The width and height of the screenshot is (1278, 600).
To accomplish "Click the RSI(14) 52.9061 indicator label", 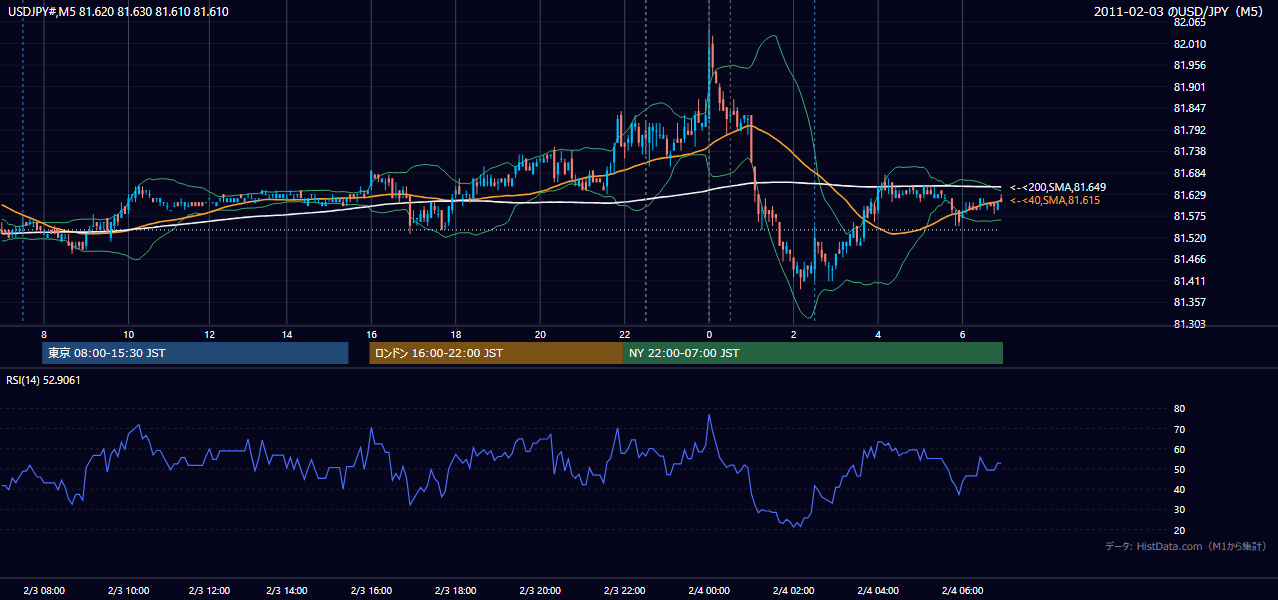I will 43,380.
